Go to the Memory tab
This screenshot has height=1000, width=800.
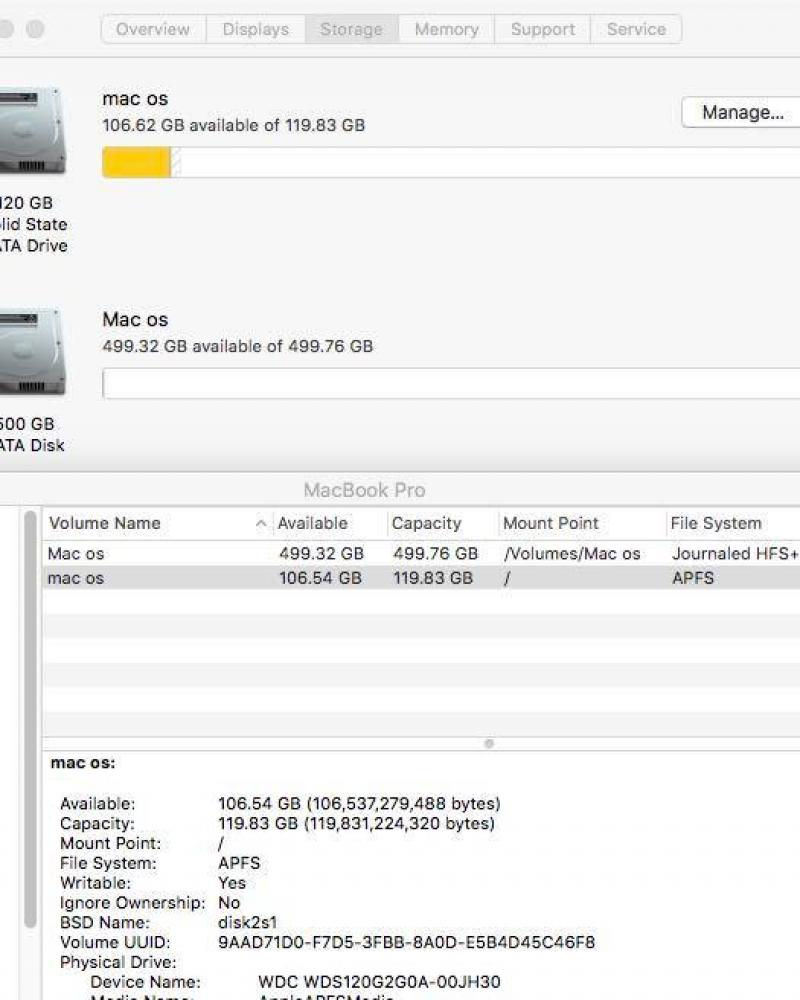pyautogui.click(x=447, y=29)
